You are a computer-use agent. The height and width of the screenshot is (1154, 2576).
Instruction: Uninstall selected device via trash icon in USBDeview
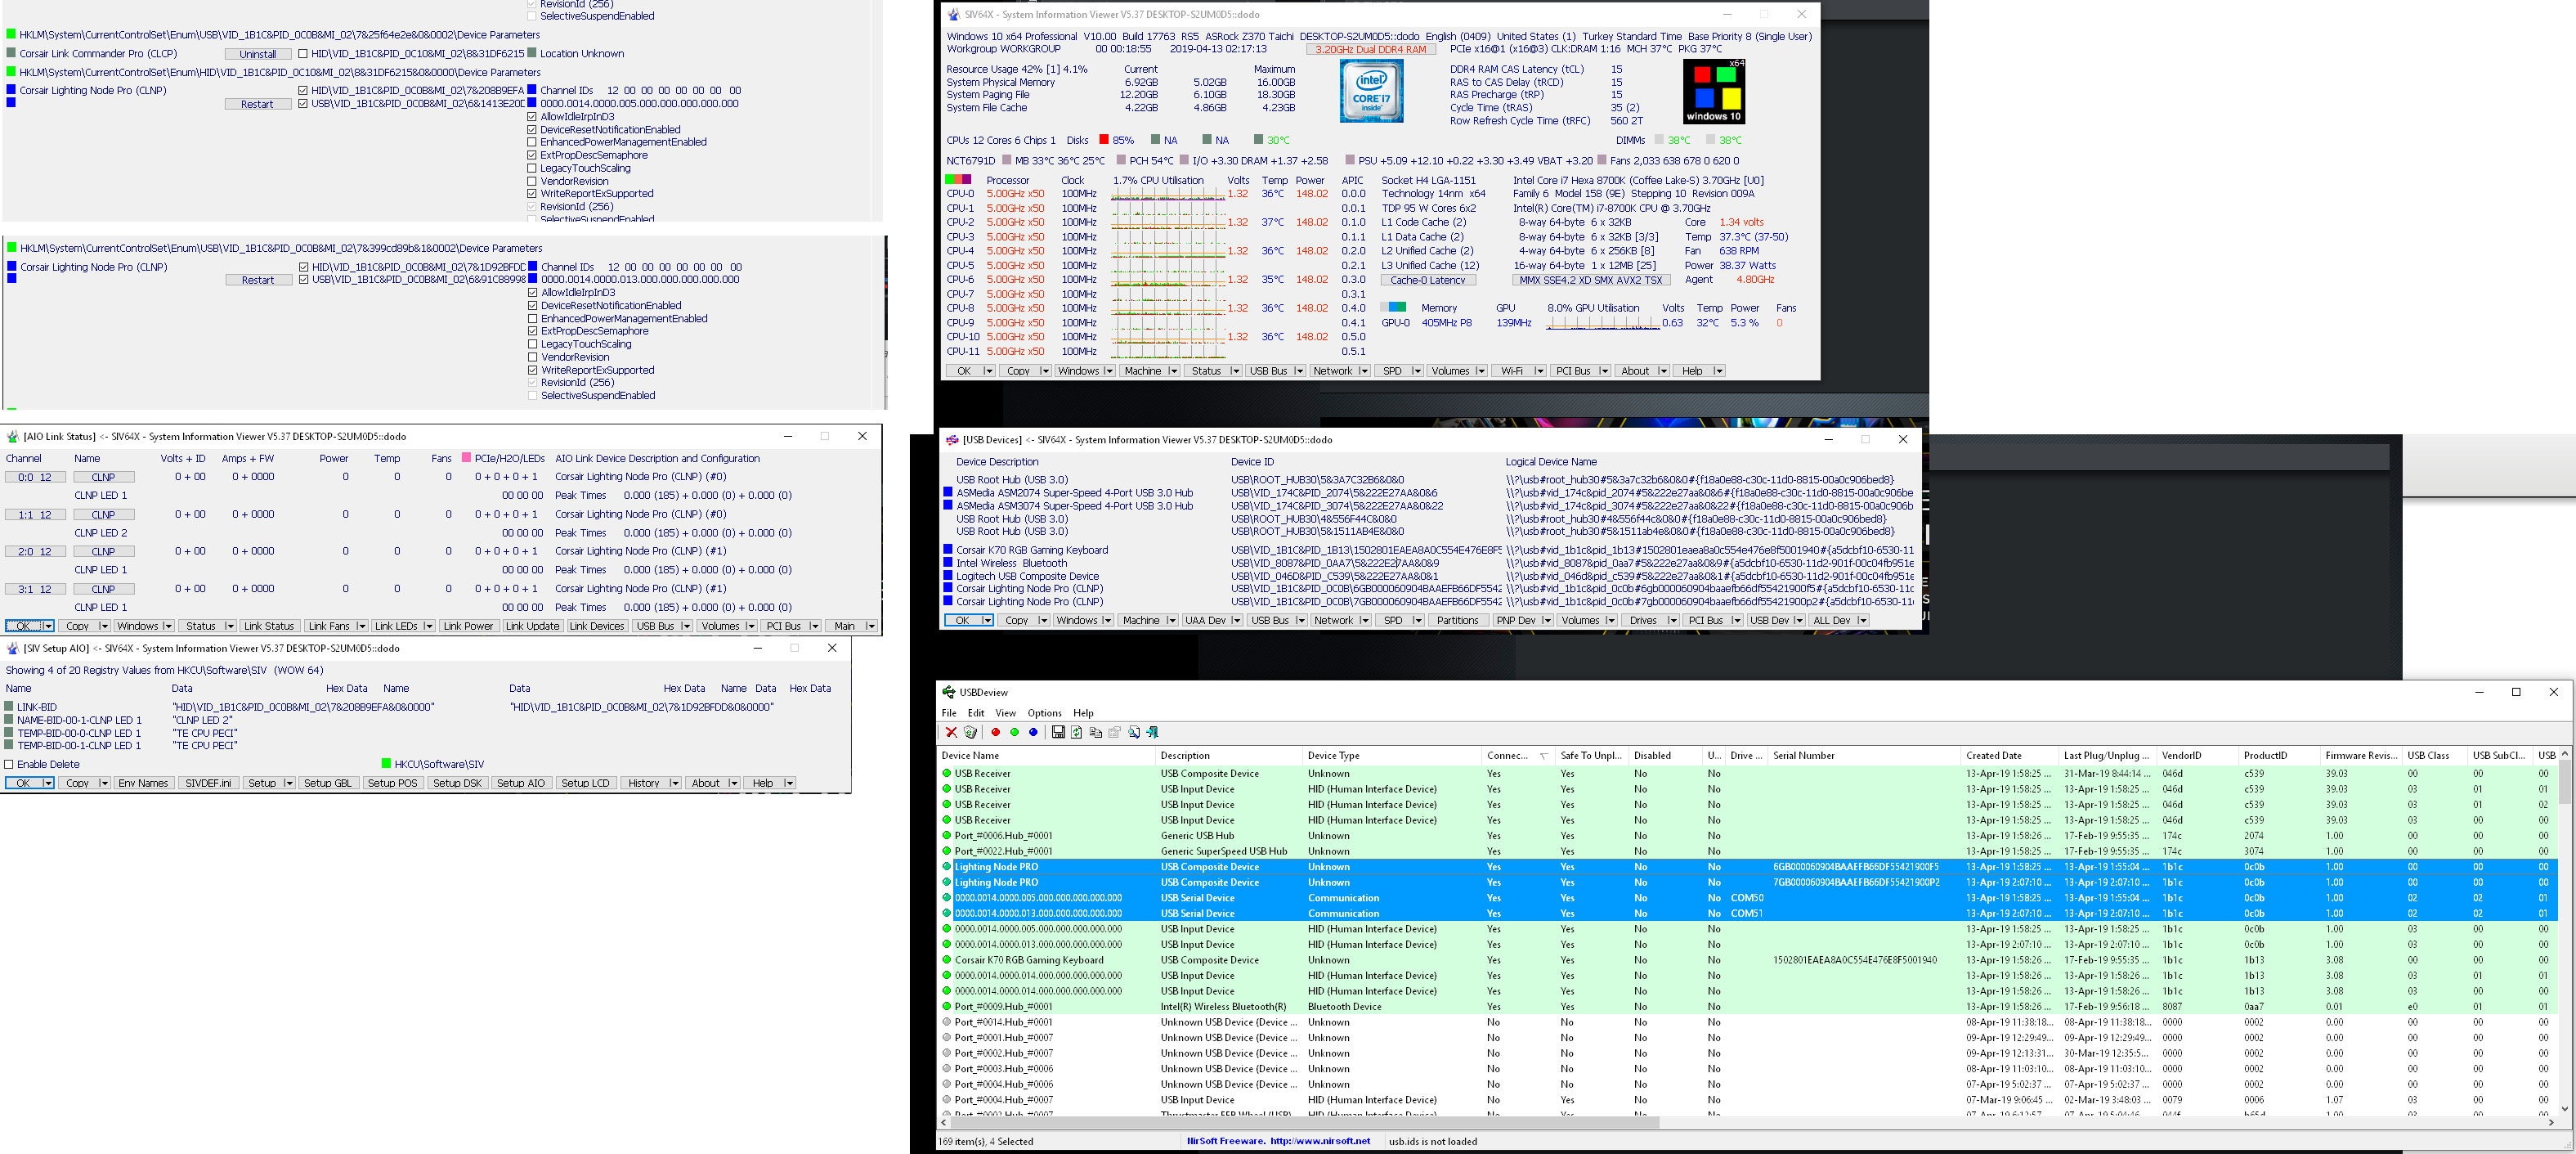coord(970,732)
